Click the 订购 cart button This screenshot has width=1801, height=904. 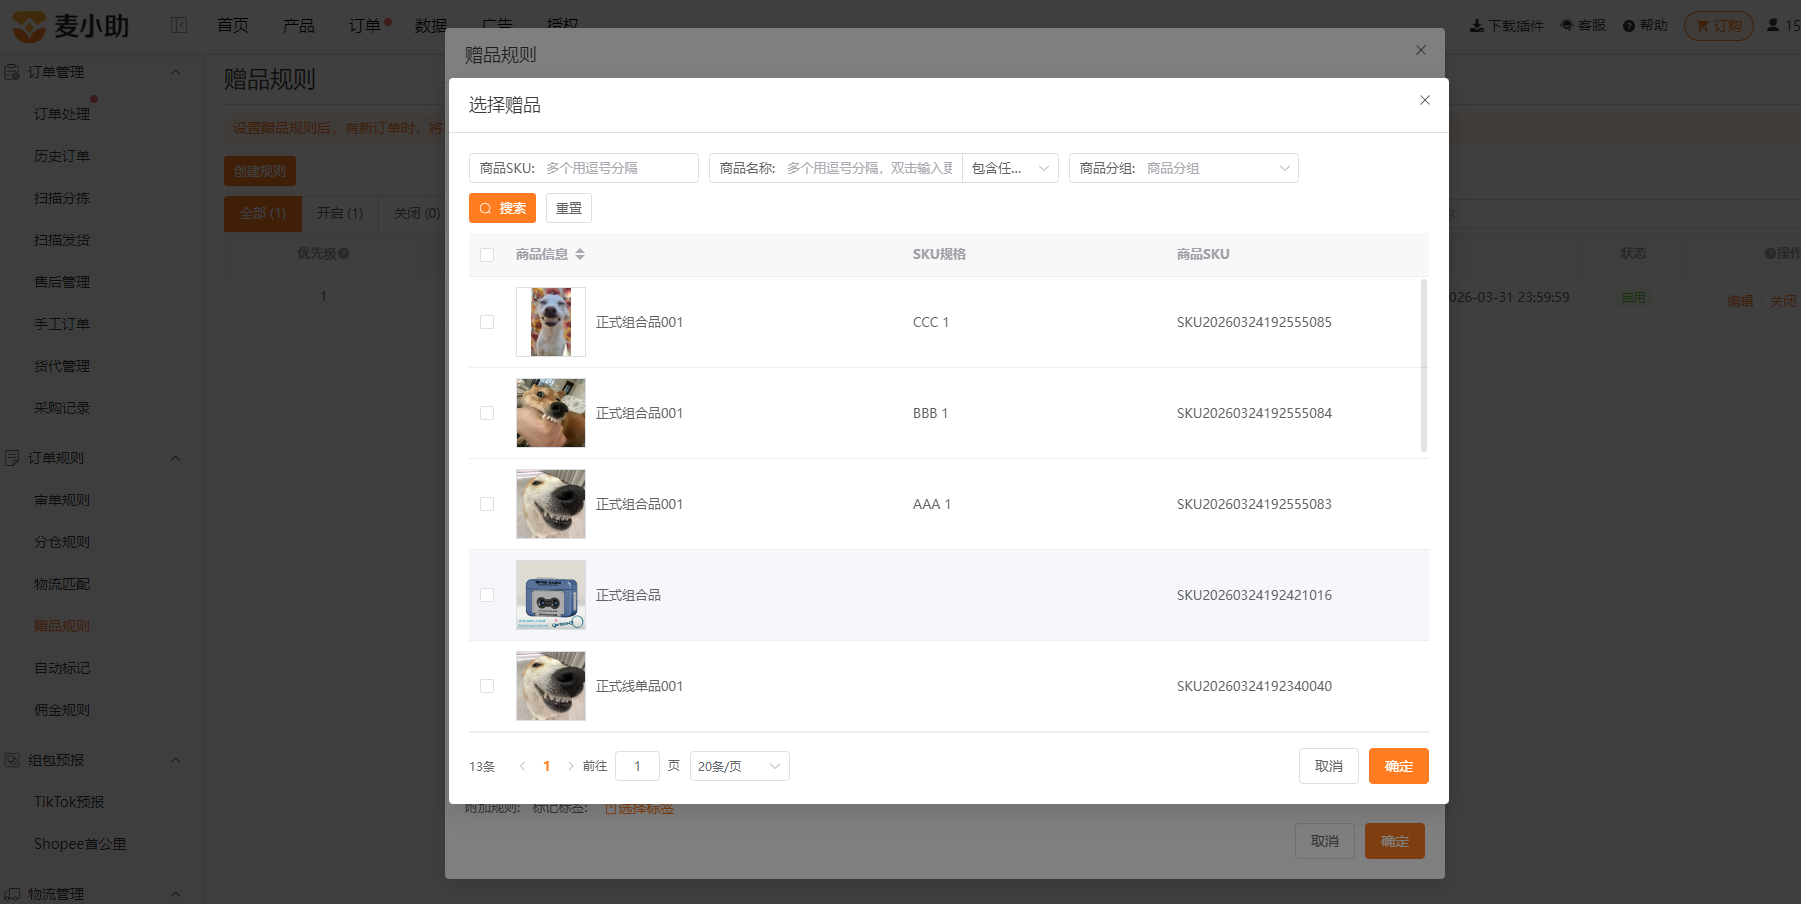(1719, 25)
